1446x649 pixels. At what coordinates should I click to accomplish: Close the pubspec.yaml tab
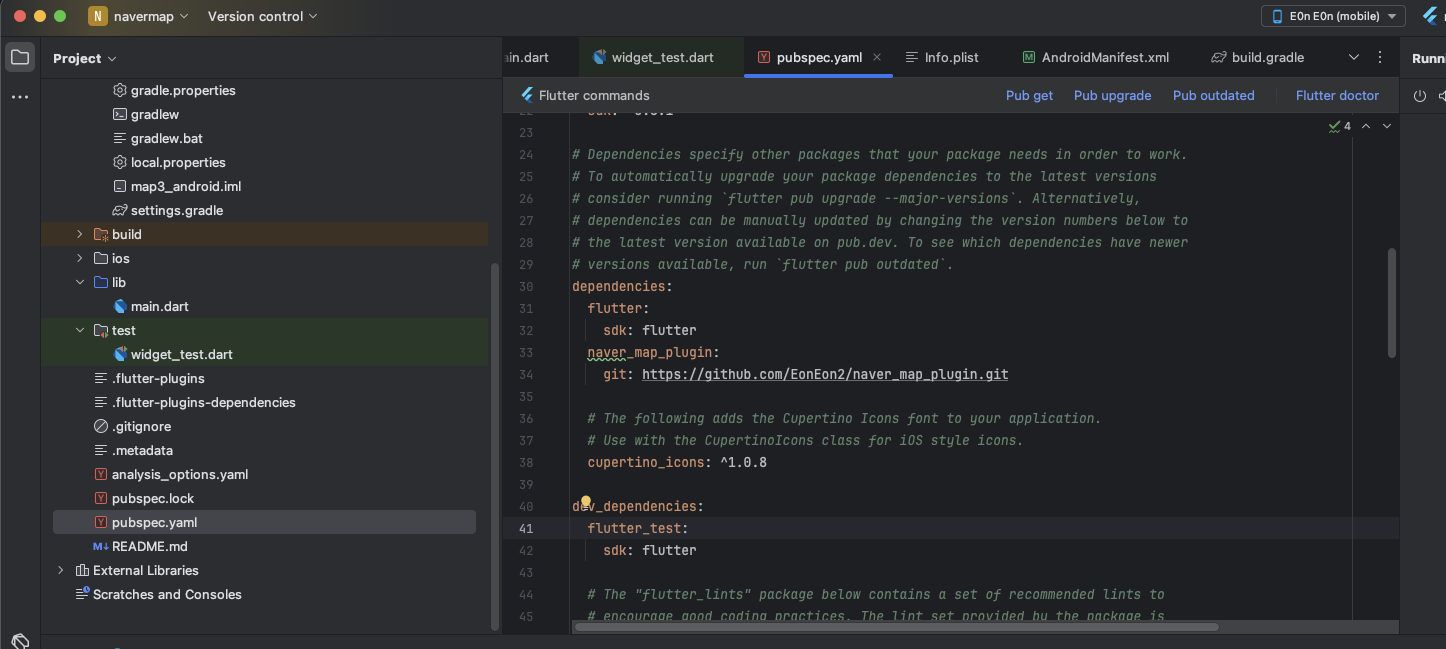coord(877,57)
